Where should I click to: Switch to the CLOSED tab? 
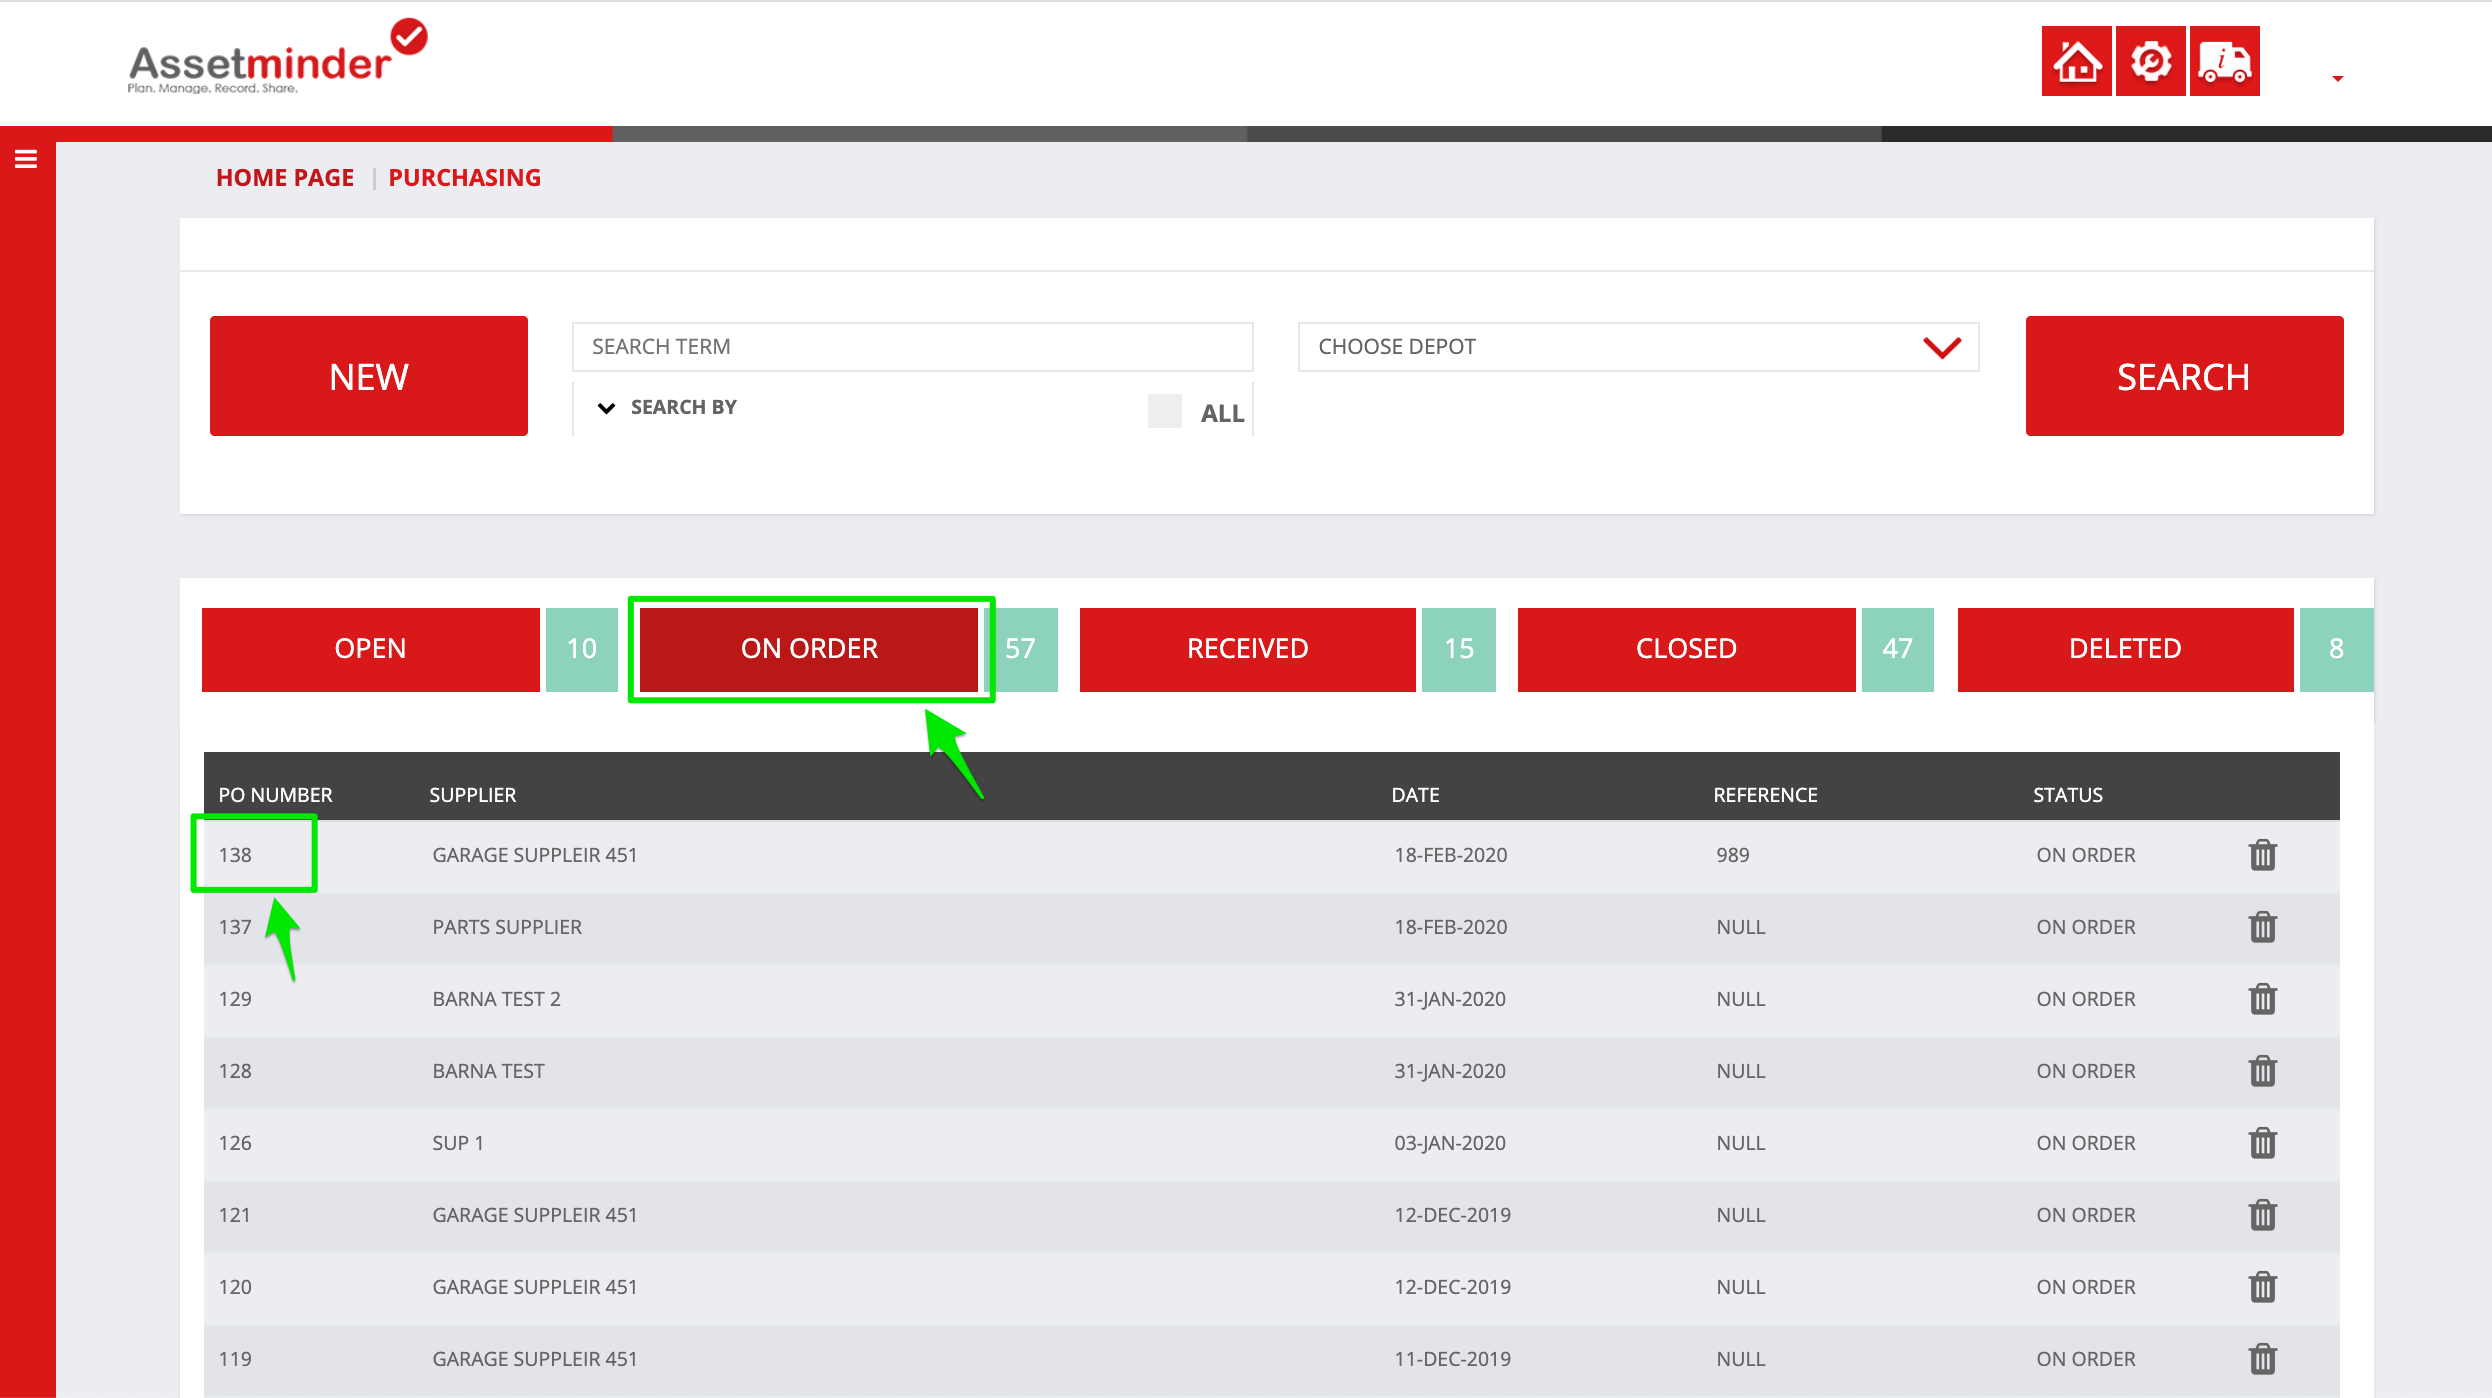[x=1686, y=649]
